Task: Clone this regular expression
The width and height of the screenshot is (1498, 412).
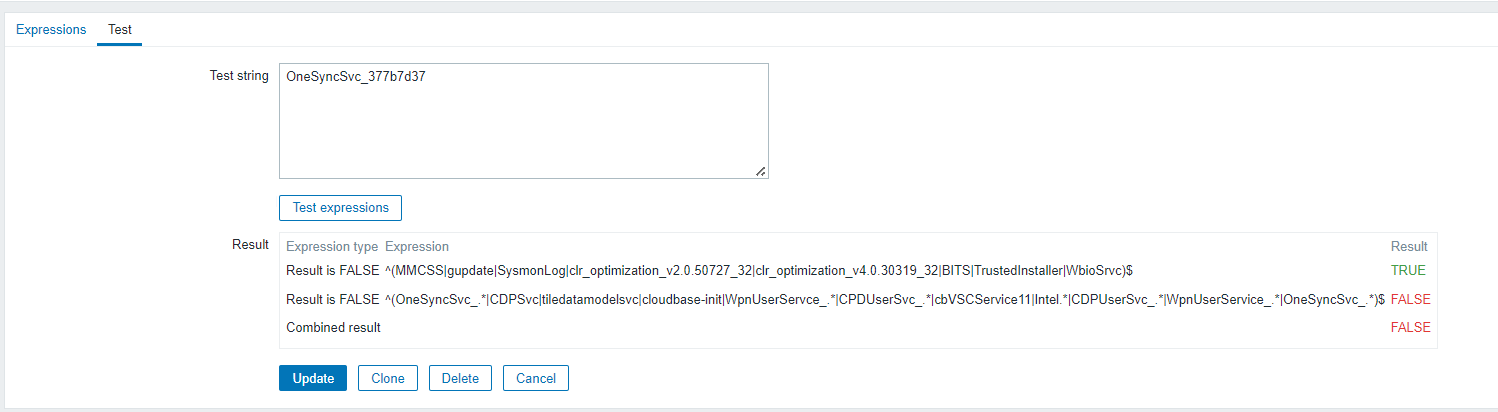Action: [x=388, y=378]
